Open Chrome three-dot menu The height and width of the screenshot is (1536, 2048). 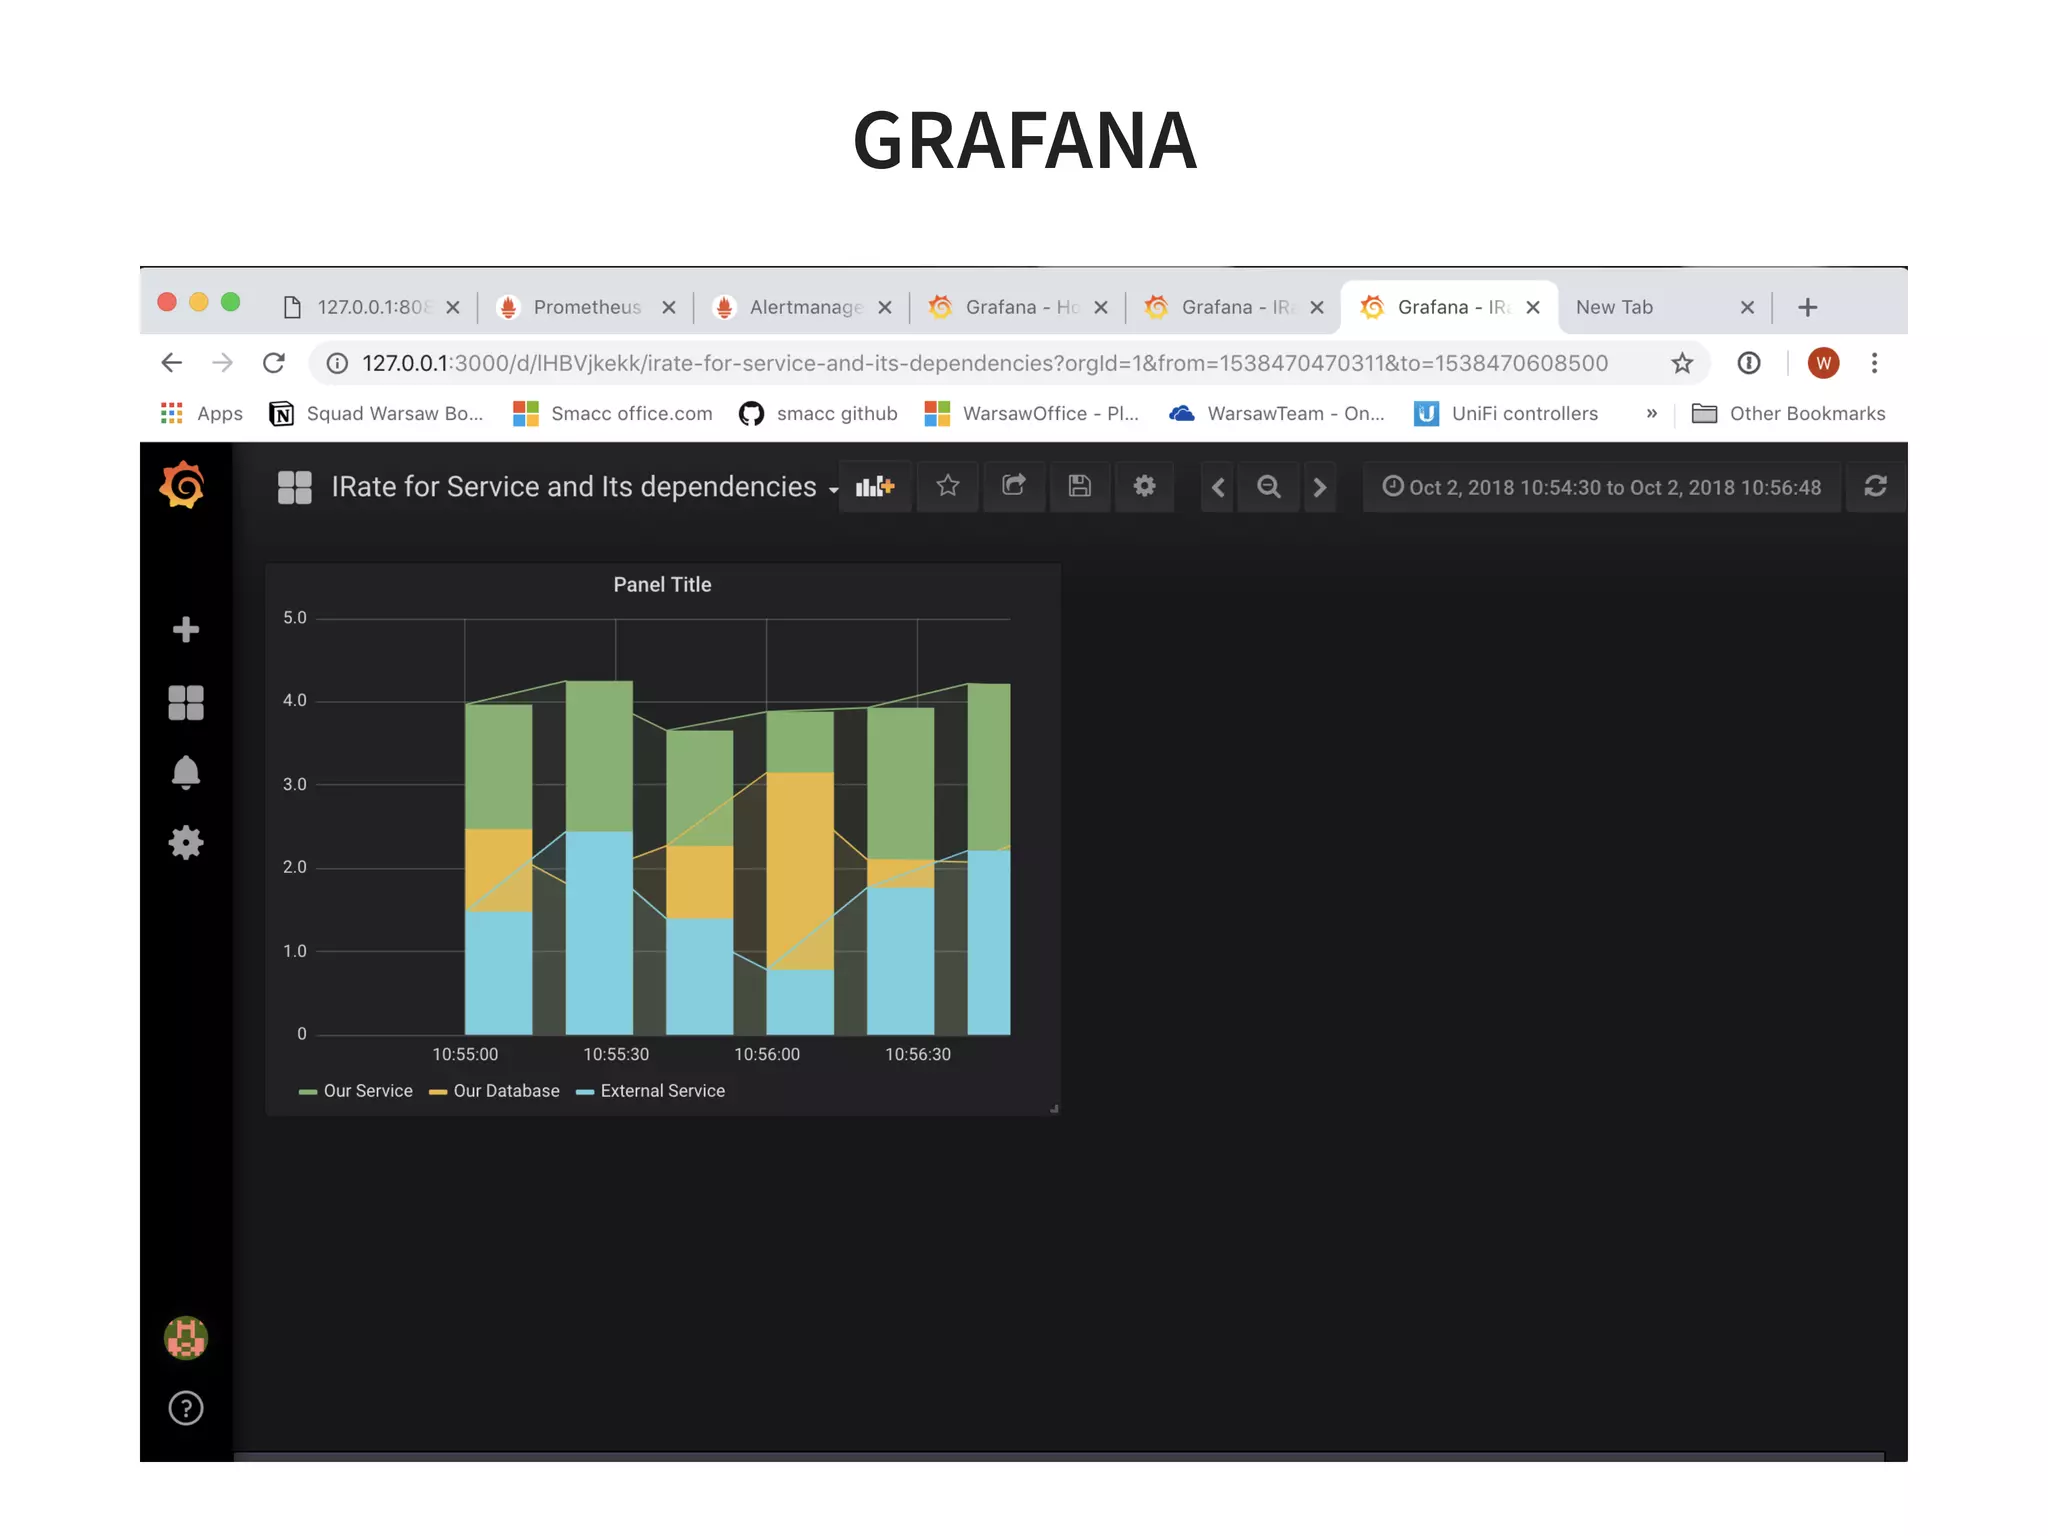tap(1875, 363)
